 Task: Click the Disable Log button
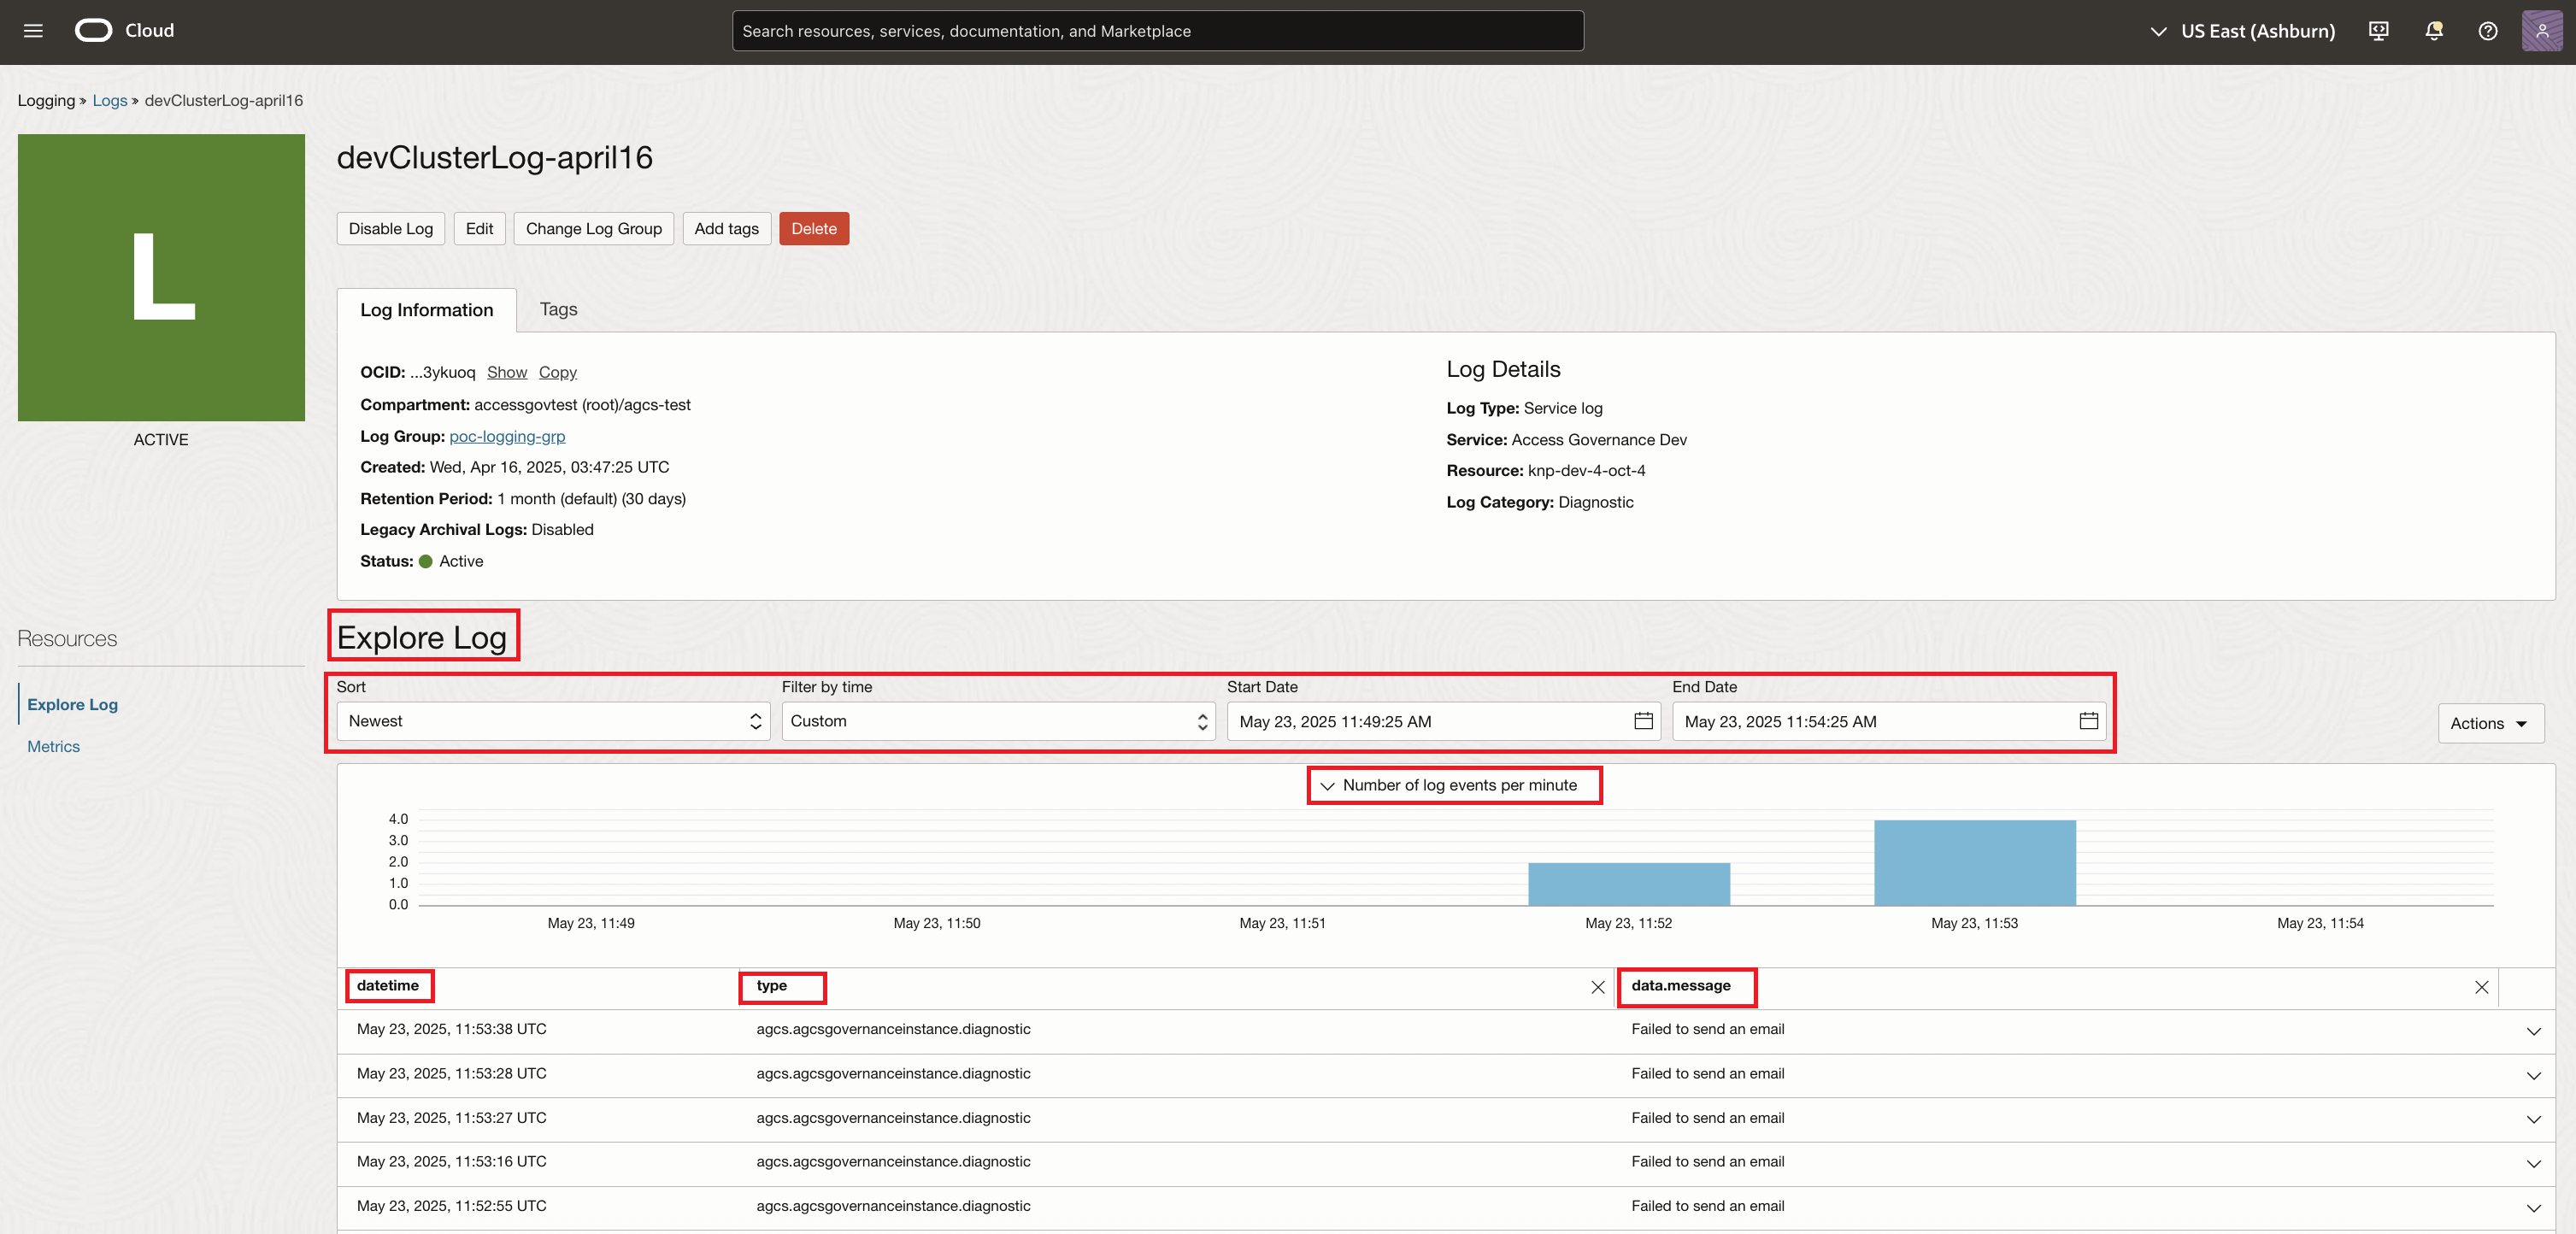click(390, 228)
